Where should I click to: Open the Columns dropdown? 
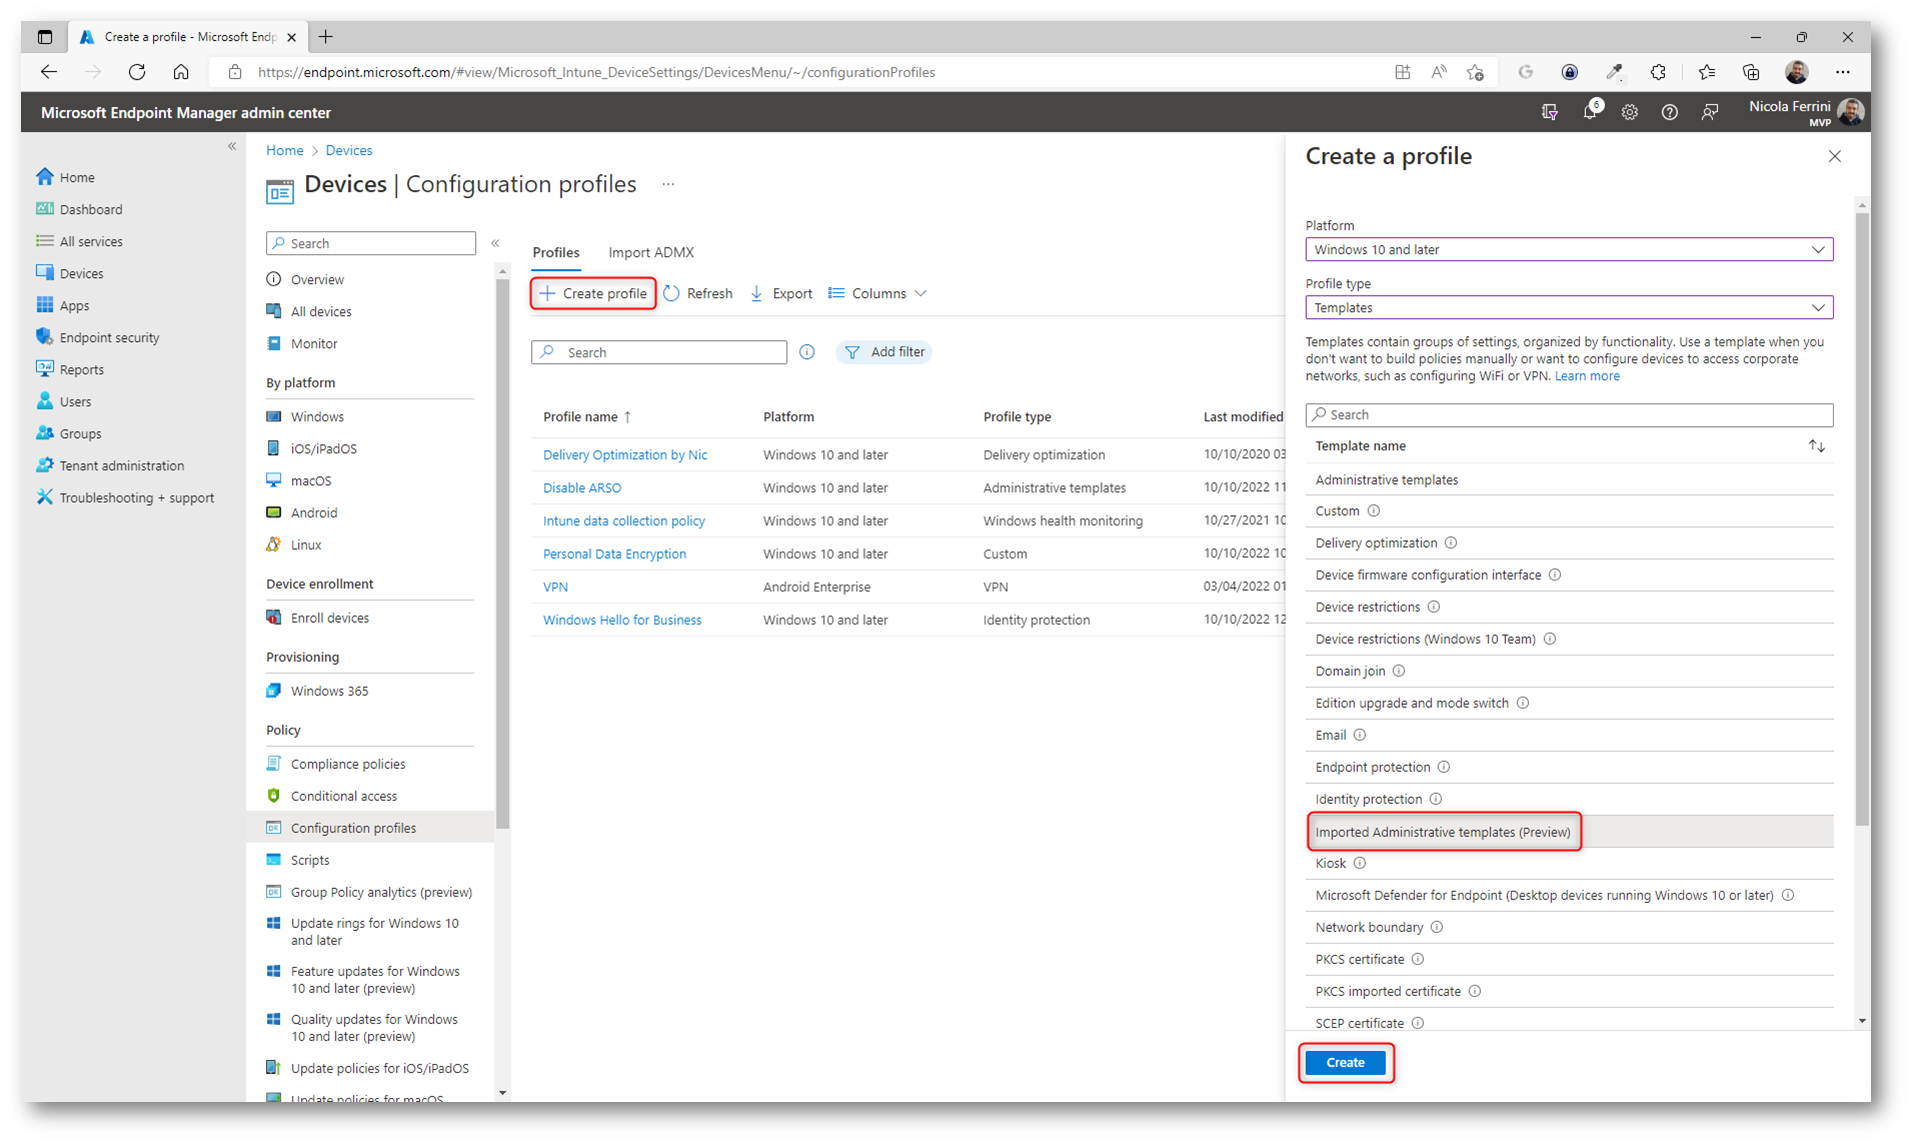tap(878, 293)
